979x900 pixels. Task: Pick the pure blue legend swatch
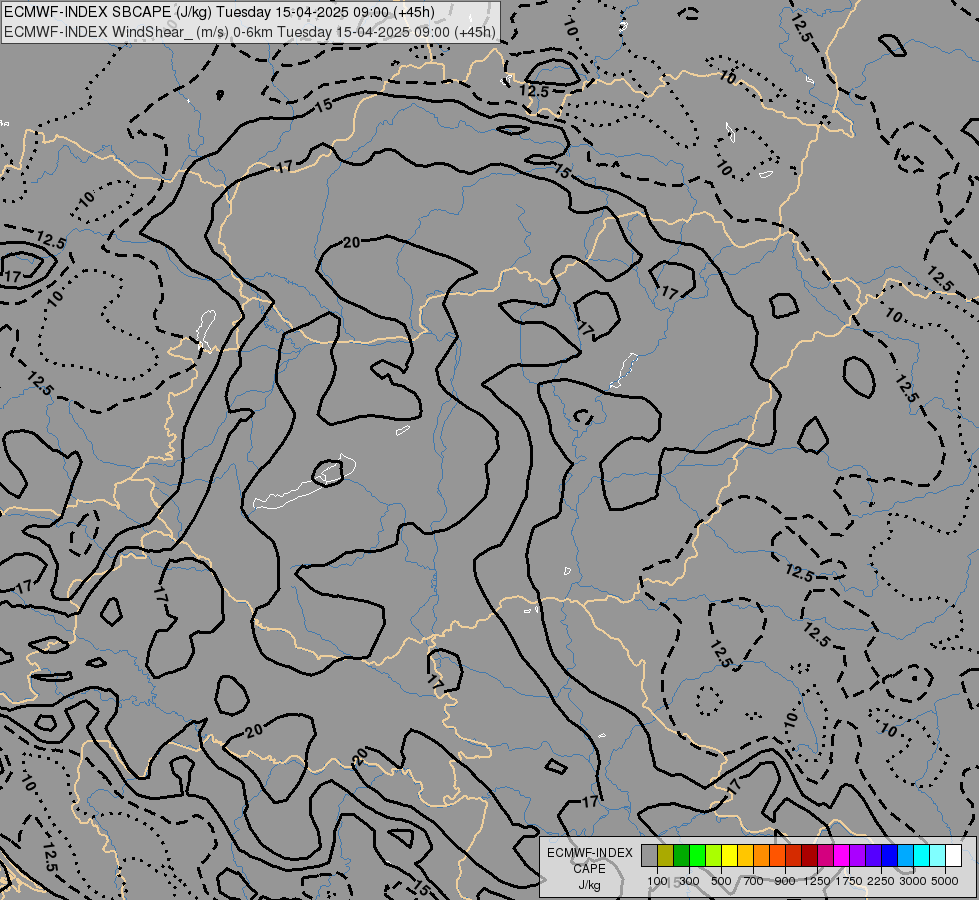890,856
